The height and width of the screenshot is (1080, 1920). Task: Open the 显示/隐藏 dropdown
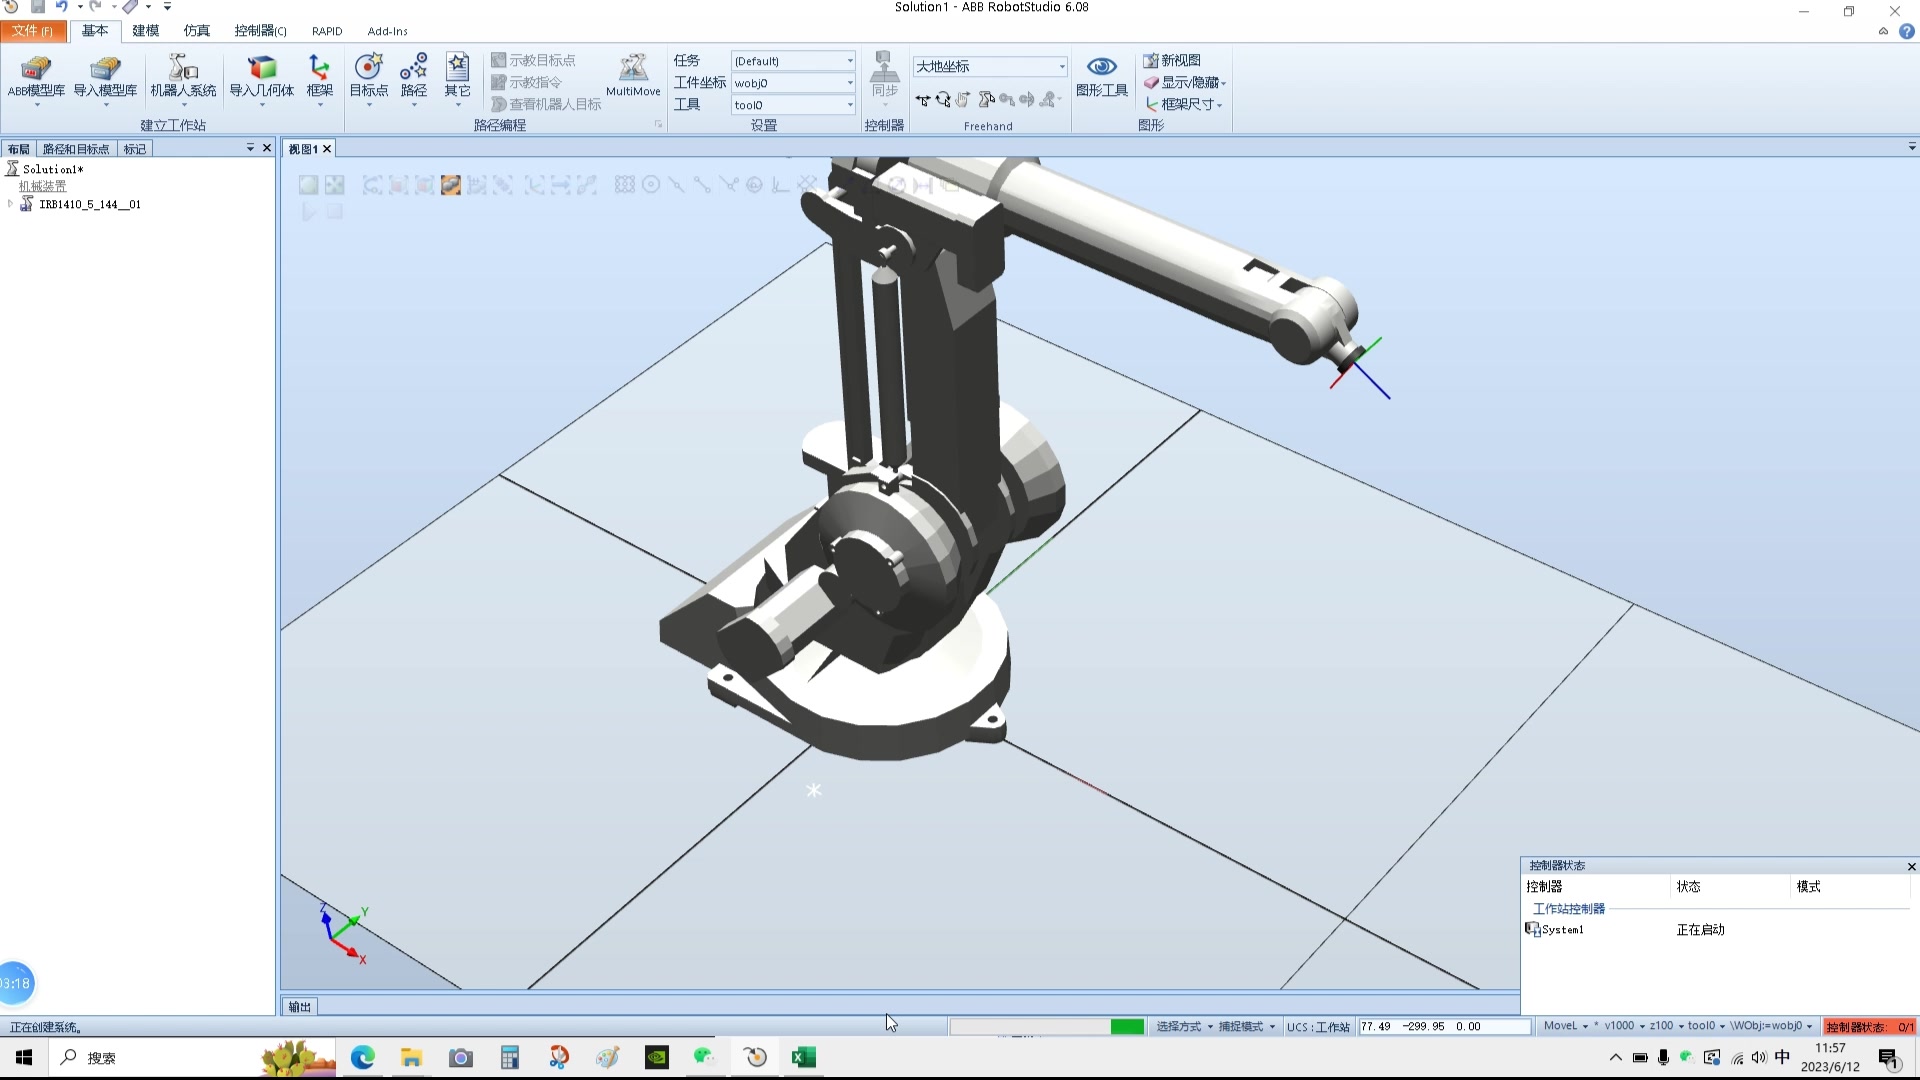(1185, 82)
